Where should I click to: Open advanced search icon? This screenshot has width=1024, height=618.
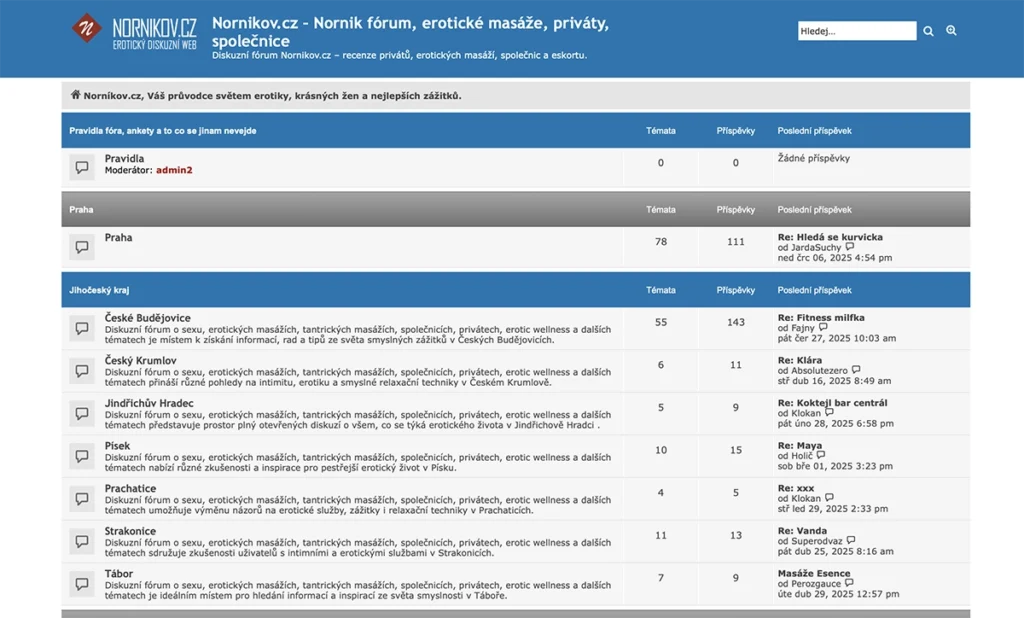(x=952, y=30)
